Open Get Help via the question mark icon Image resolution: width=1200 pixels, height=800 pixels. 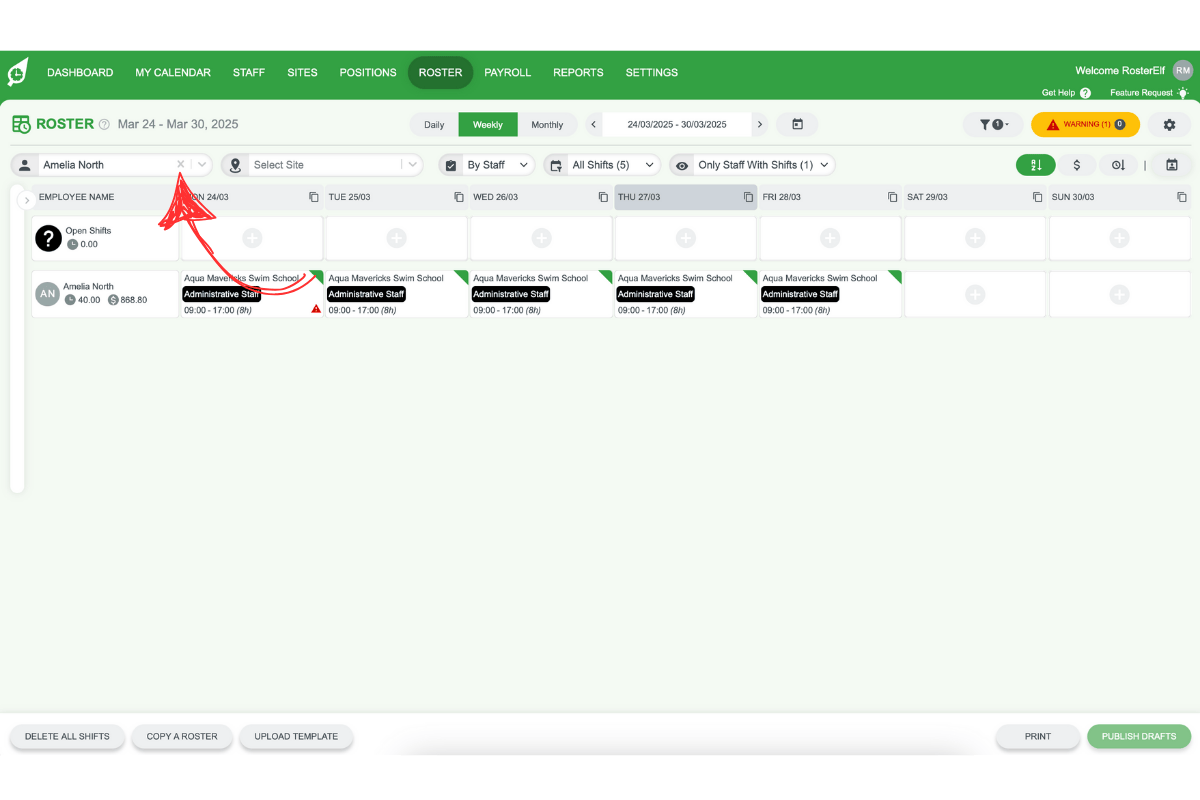coord(1086,92)
